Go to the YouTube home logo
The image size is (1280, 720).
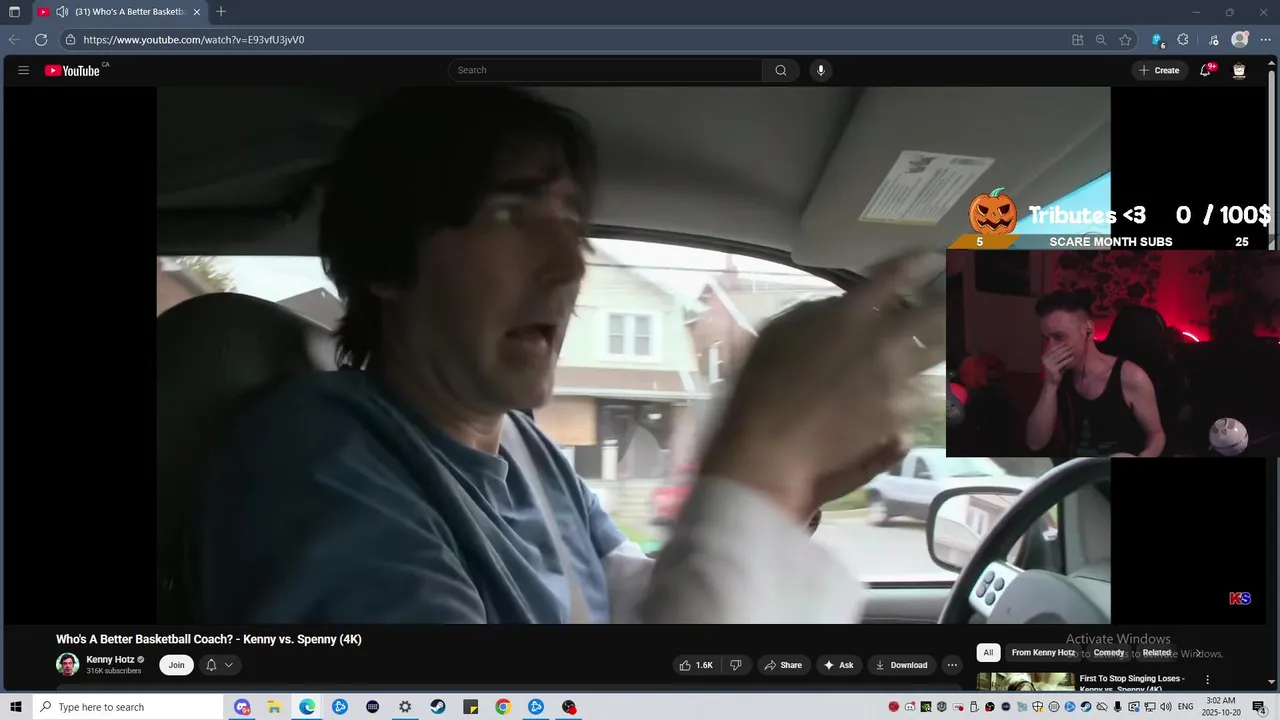click(x=72, y=70)
